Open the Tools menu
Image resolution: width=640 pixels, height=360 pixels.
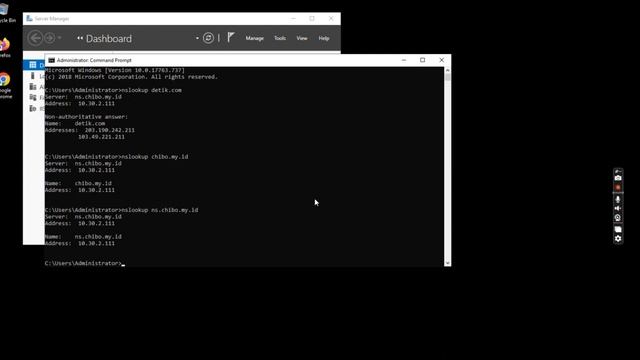pos(280,38)
